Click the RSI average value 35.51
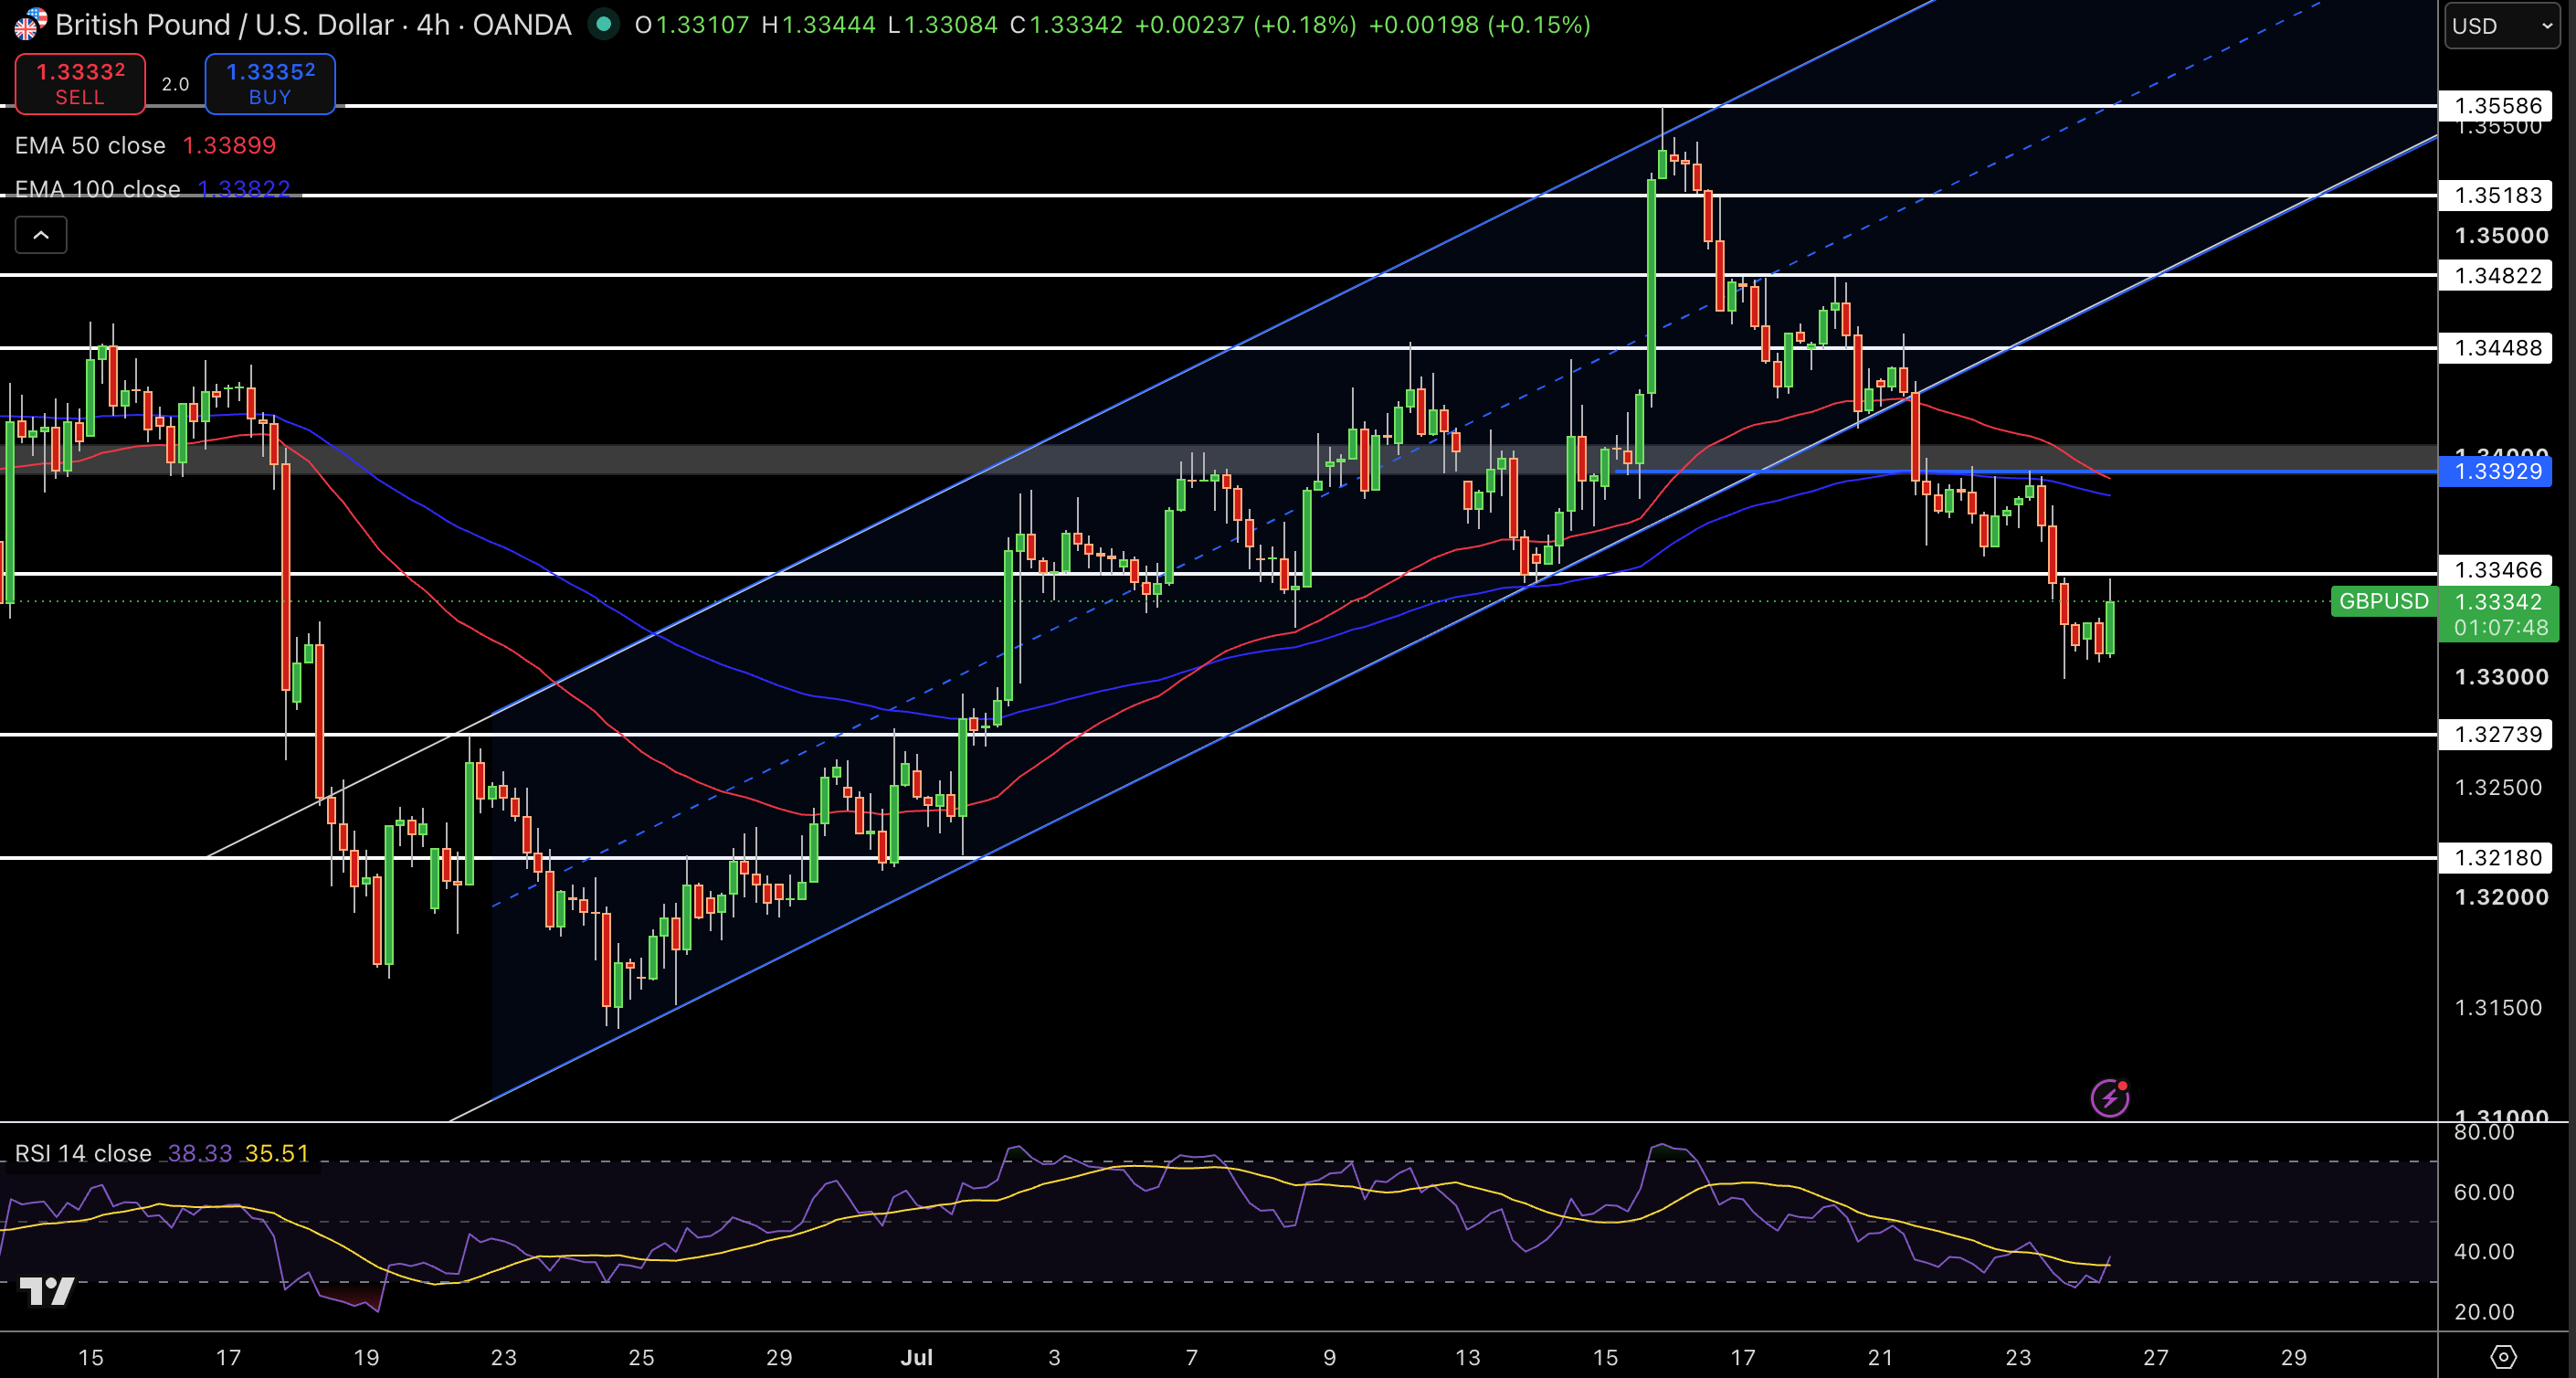 [x=277, y=1153]
